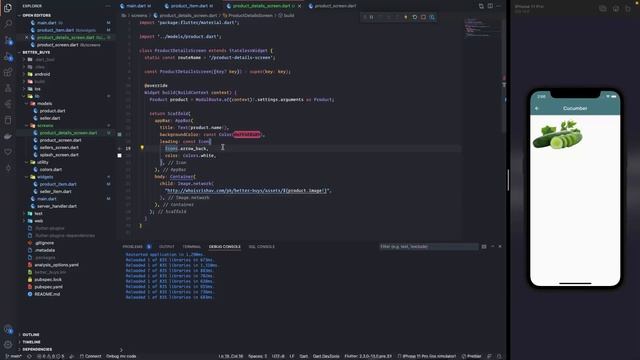Open the Search view in activity bar

click(x=8, y=23)
